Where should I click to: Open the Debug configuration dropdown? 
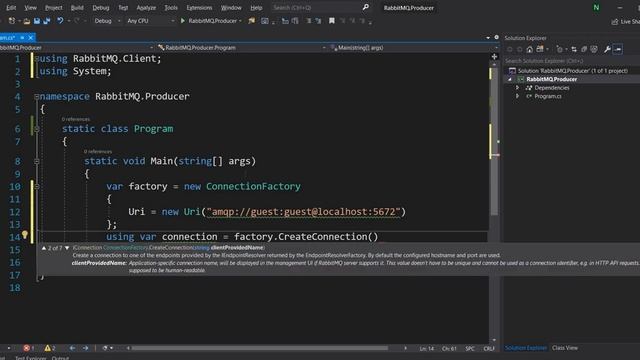[107, 21]
